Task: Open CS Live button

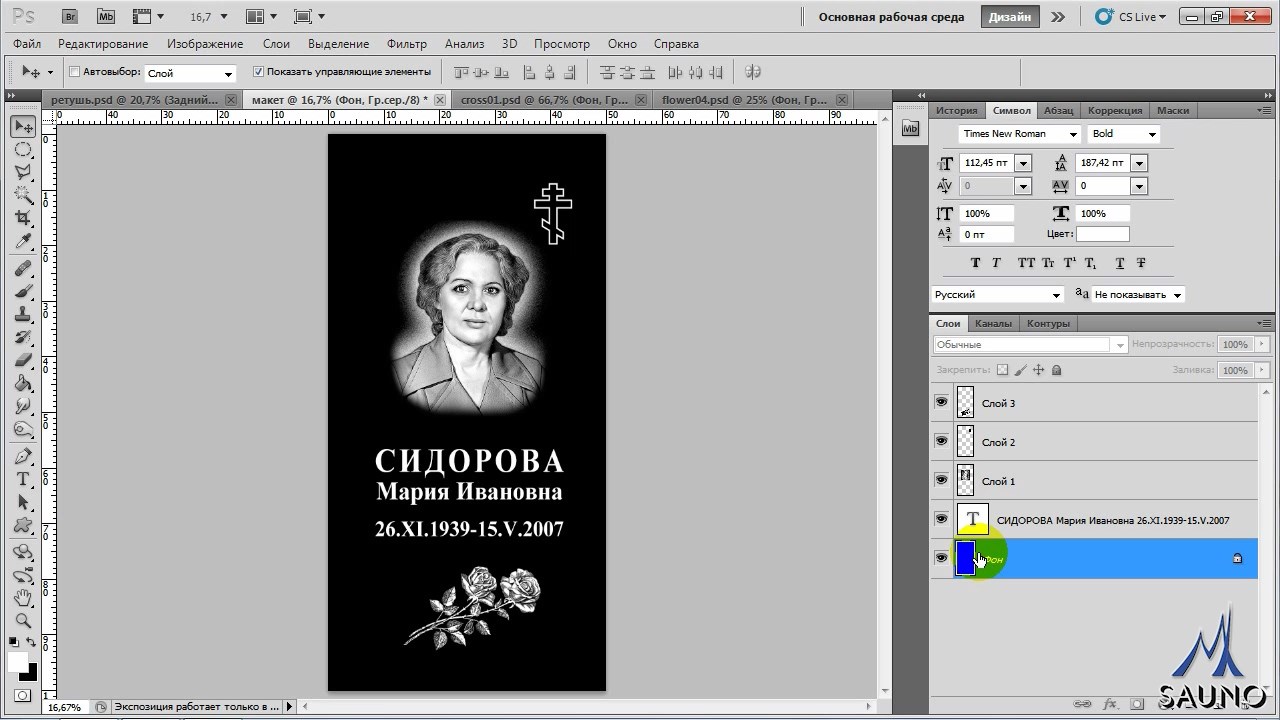Action: [1131, 17]
